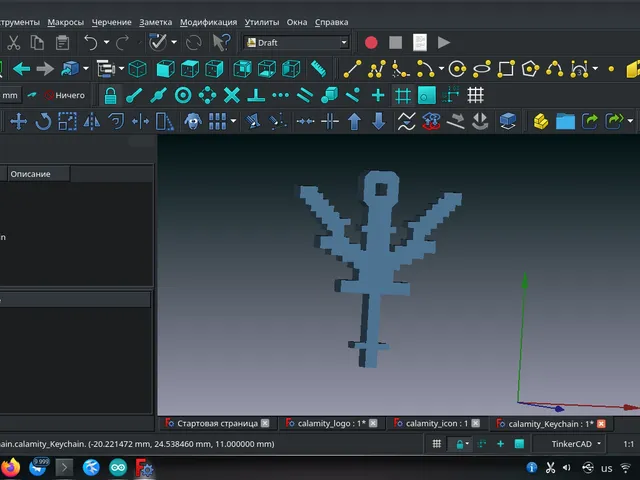
Task: Open the Заметка menu
Action: [156, 22]
